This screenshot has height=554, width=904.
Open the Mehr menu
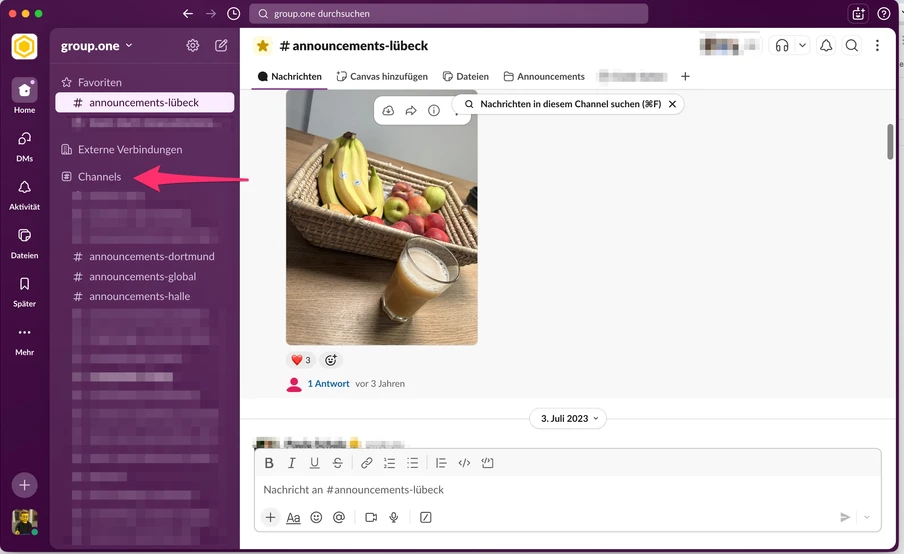coord(24,339)
